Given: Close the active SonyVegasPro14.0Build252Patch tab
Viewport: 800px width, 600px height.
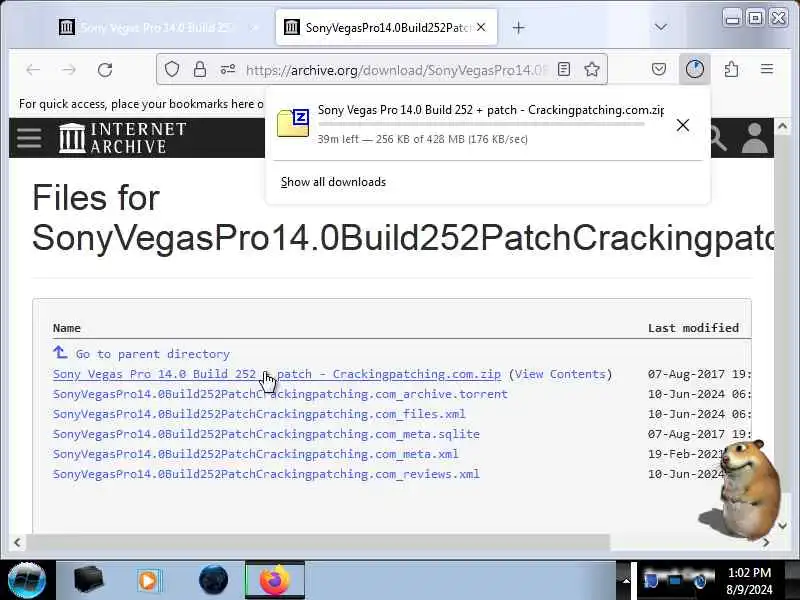Looking at the screenshot, I should point(481,28).
